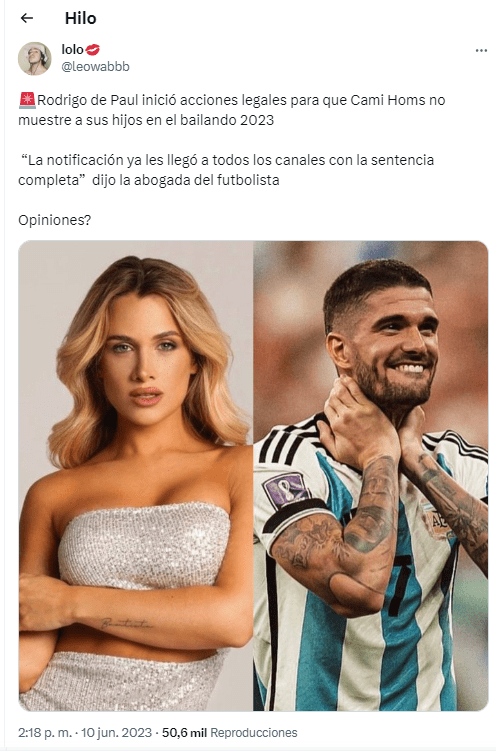This screenshot has width=496, height=751.
Task: Open the football player photo on right
Action: 371,476
